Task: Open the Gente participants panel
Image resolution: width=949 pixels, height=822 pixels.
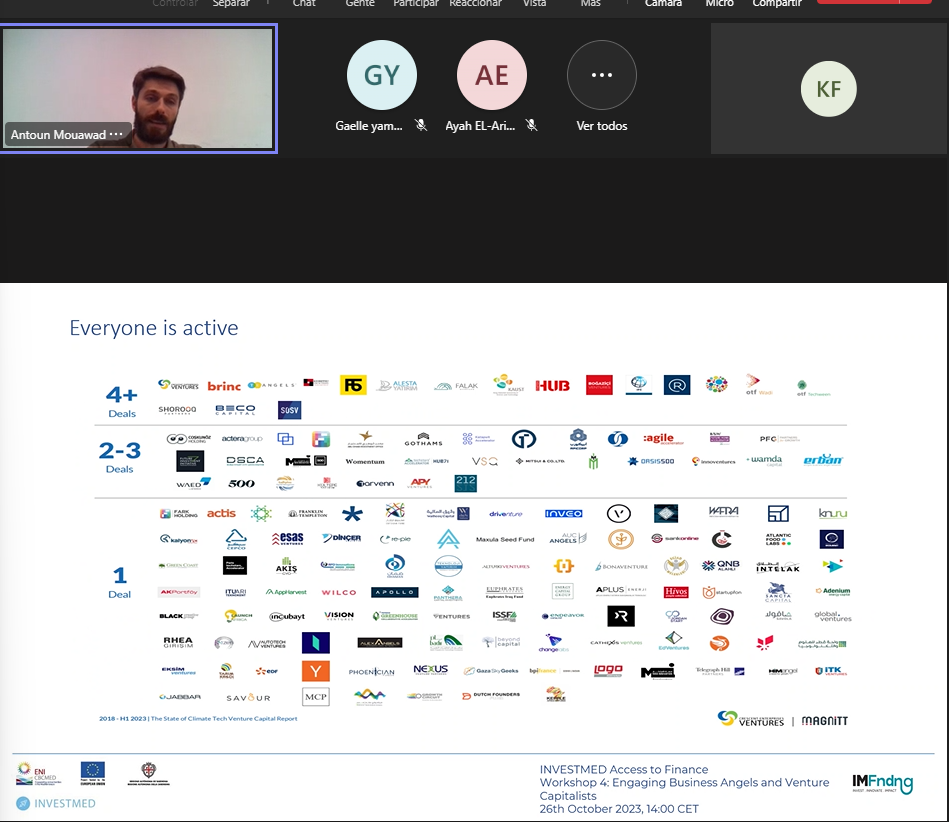Action: tap(360, 4)
